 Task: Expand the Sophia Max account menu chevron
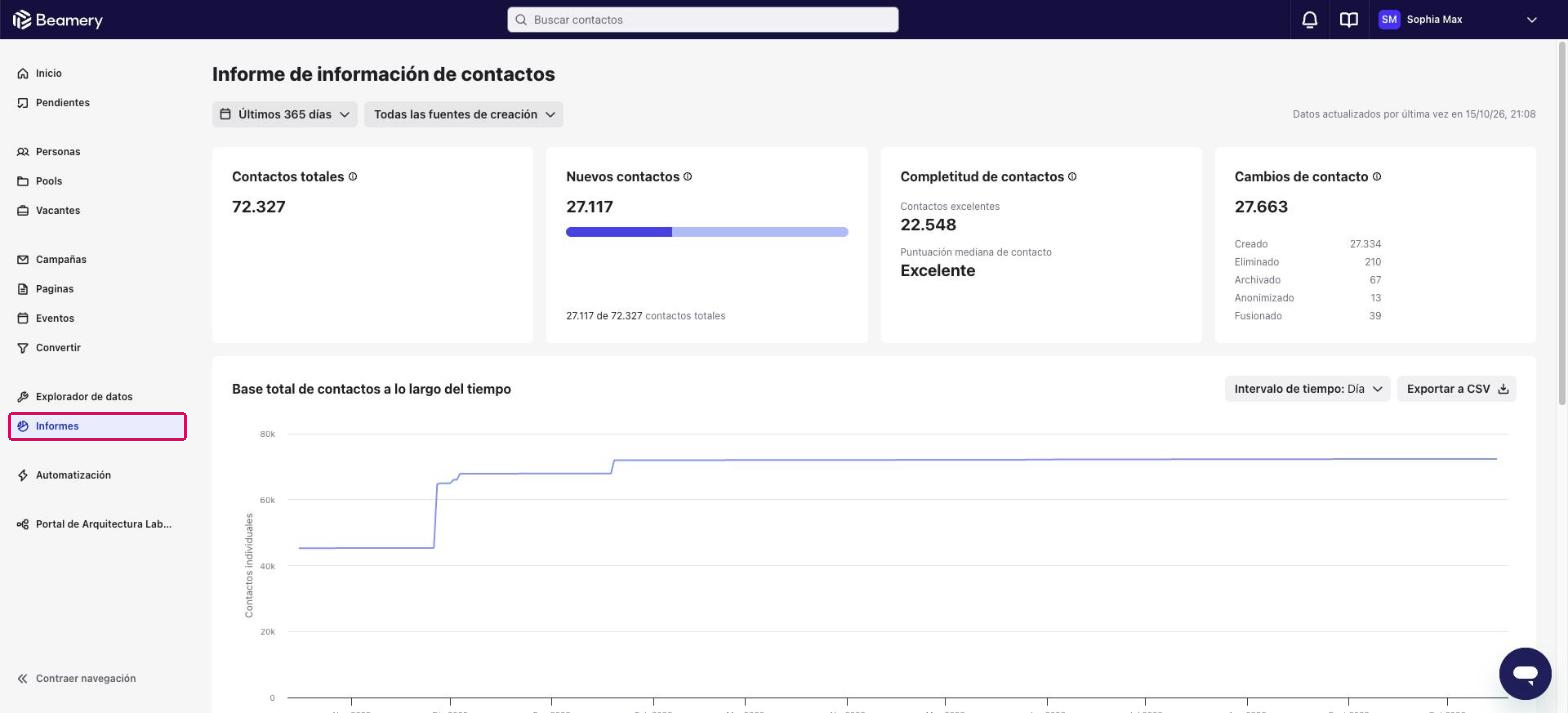pos(1531,20)
